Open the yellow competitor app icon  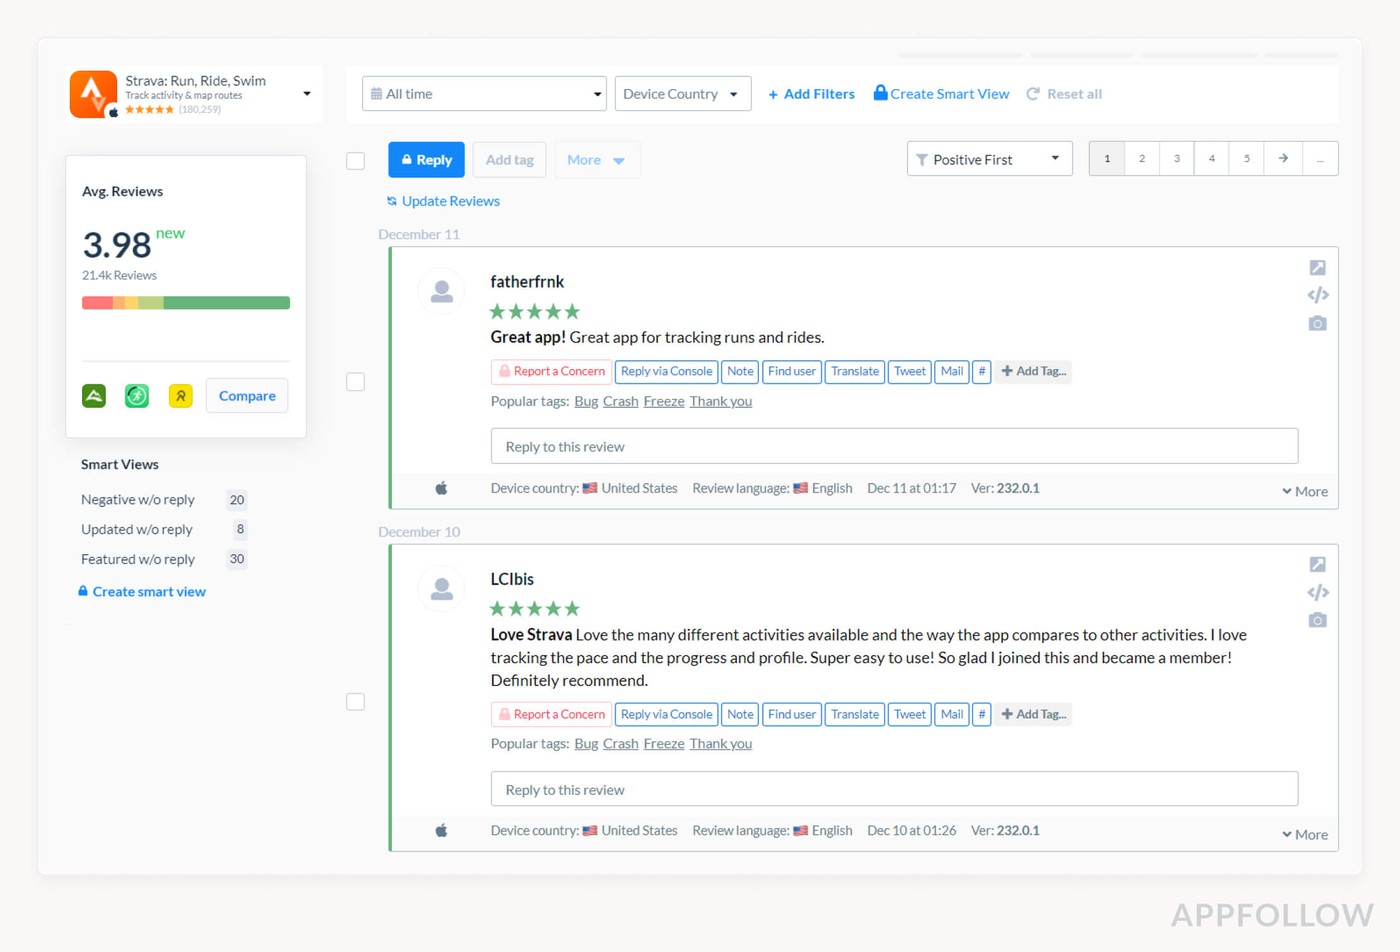[181, 396]
